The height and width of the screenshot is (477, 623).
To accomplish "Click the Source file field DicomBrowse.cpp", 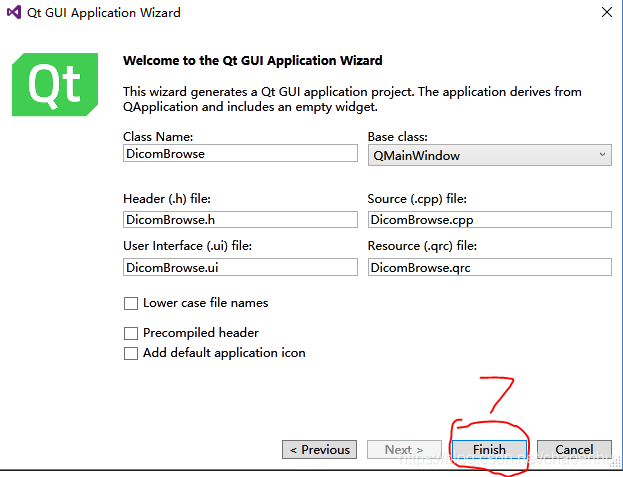I will tap(490, 220).
